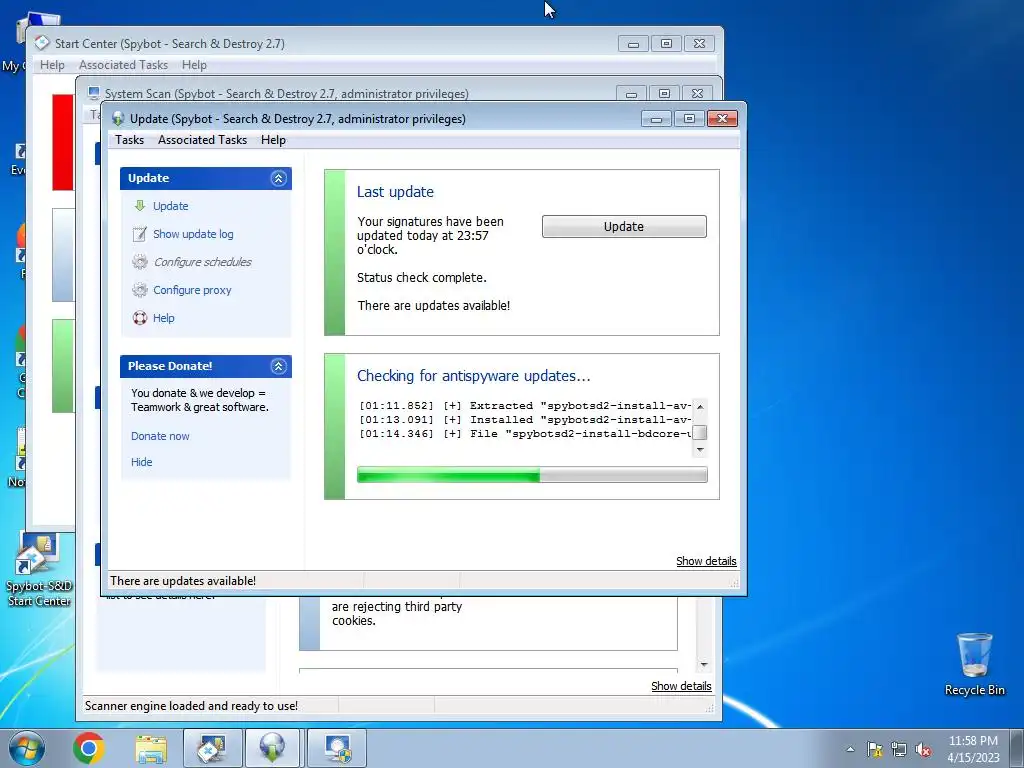Click the Donate now link
Viewport: 1024px width, 768px height.
point(160,436)
